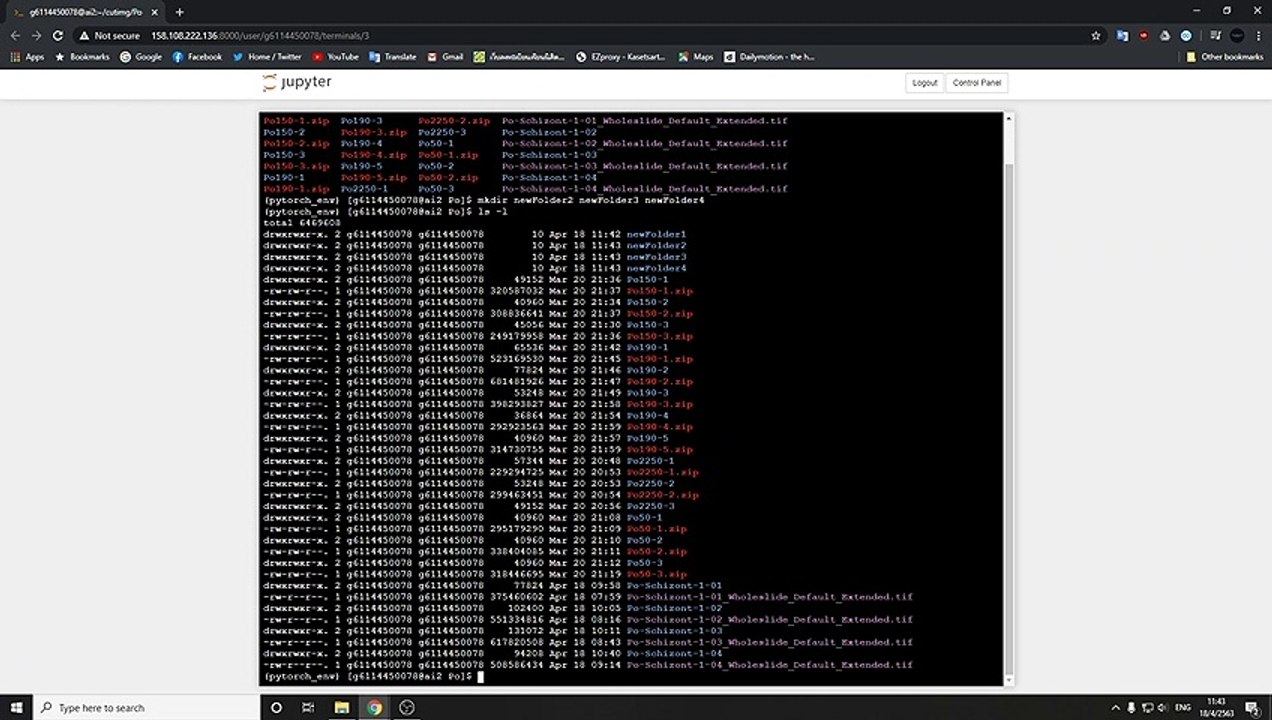Click newFolder1 in the terminal listing
The width and height of the screenshot is (1272, 720).
tap(656, 234)
